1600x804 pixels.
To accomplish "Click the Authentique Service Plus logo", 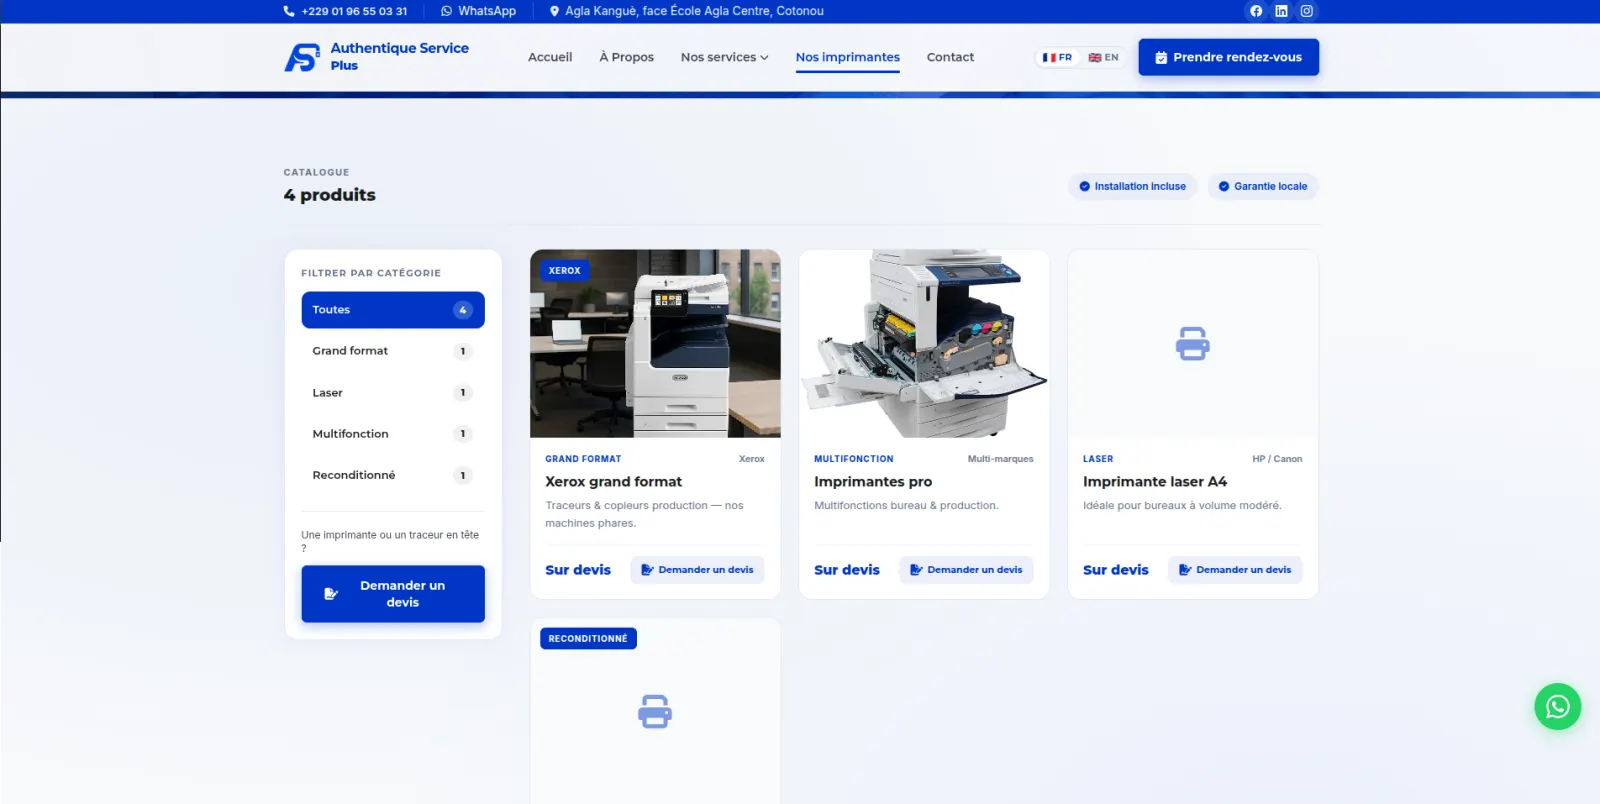I will (x=376, y=57).
